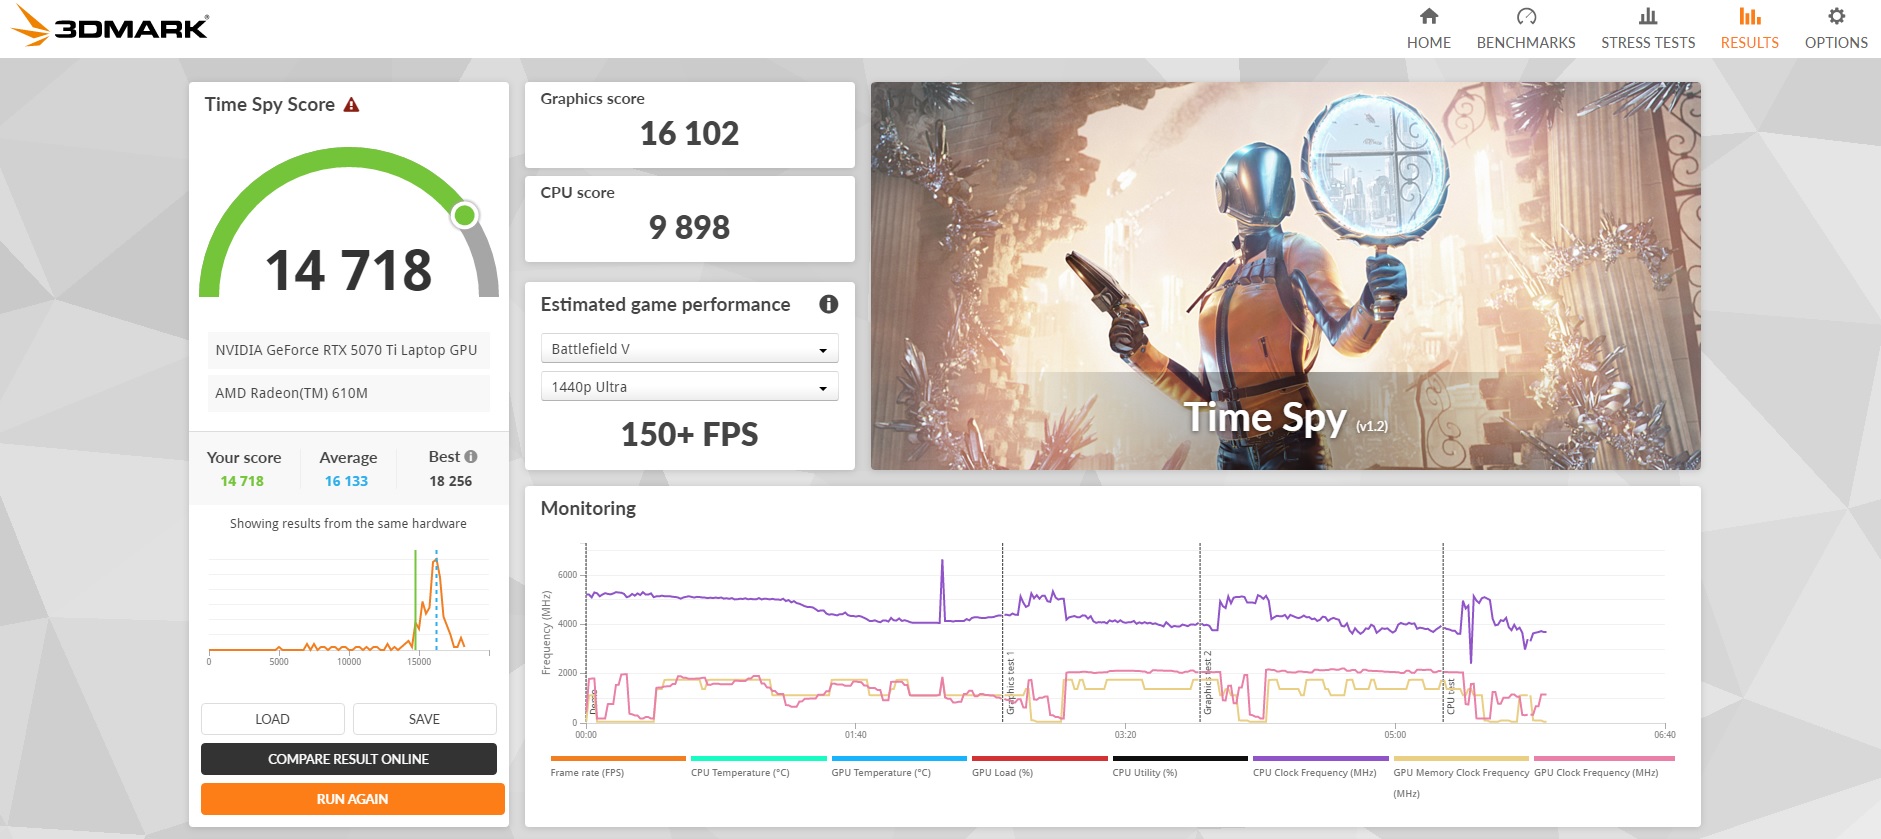Click the Results chart icon
The image size is (1881, 839).
tap(1749, 17)
